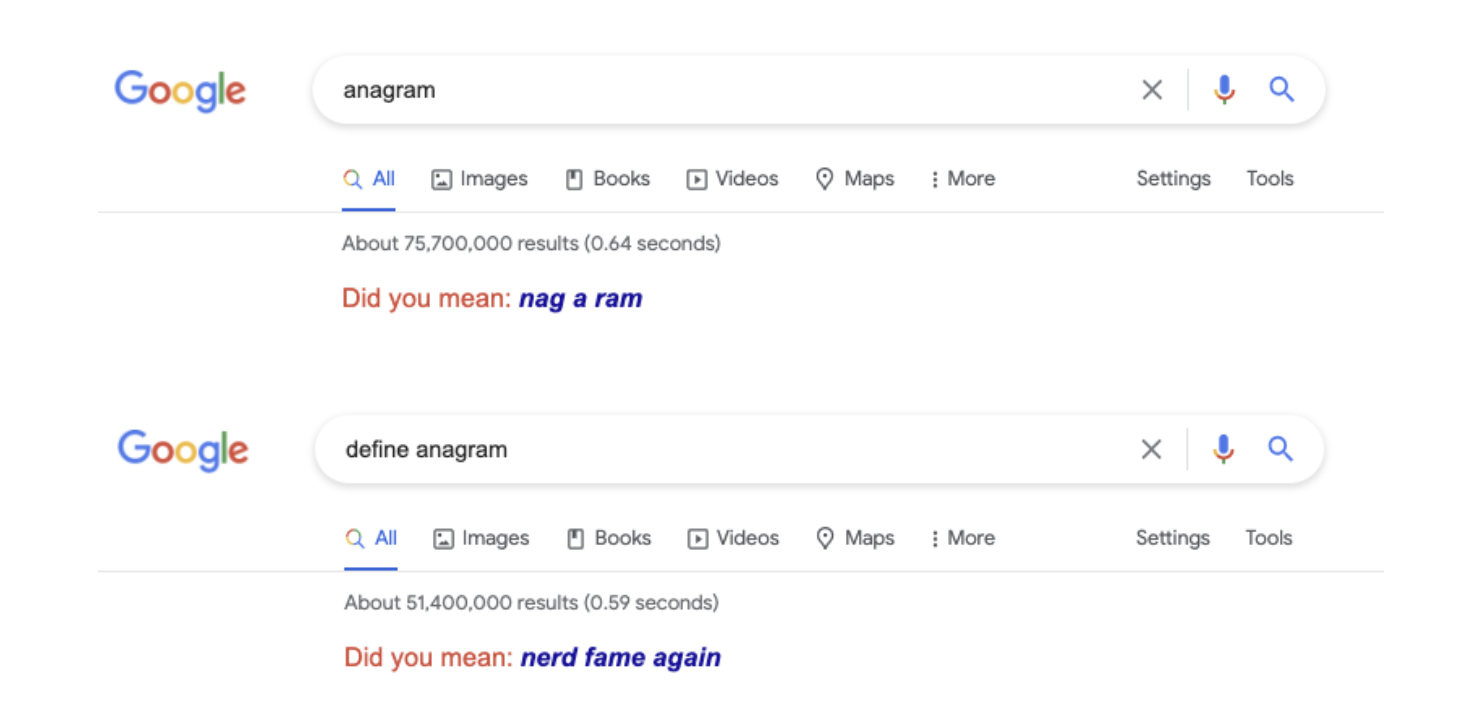The image size is (1474, 716).
Task: Select Maps tab in the bottom results
Action: pyautogui.click(x=855, y=538)
